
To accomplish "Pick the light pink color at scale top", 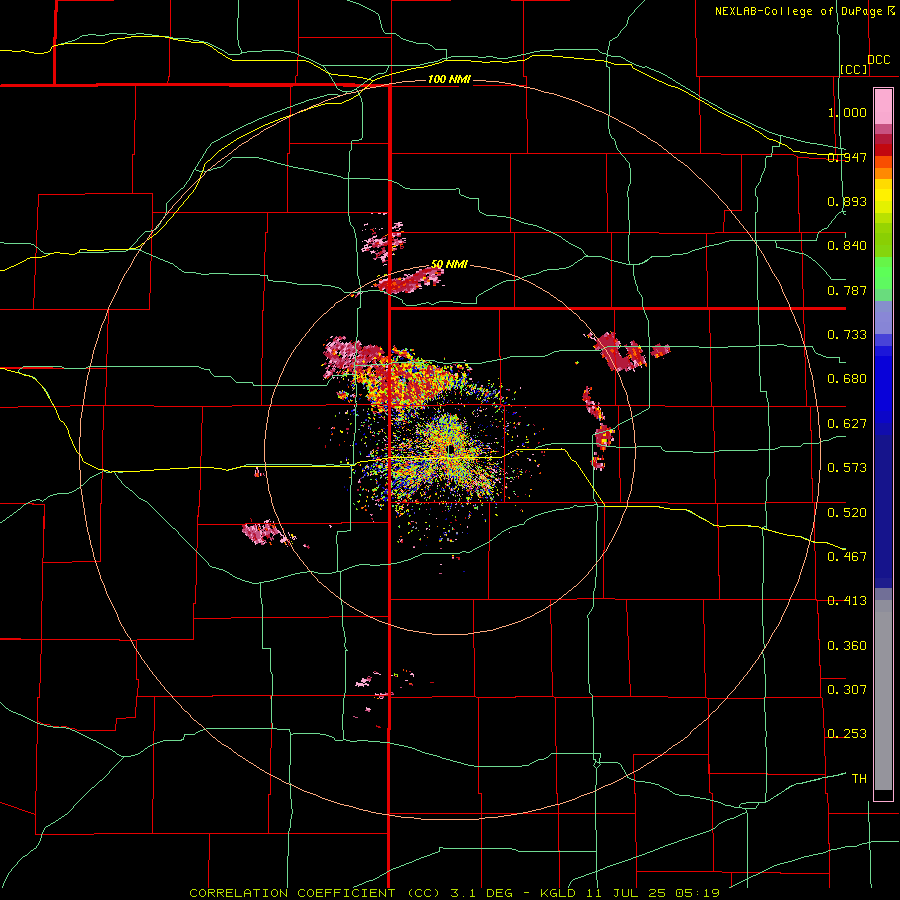I will (883, 106).
